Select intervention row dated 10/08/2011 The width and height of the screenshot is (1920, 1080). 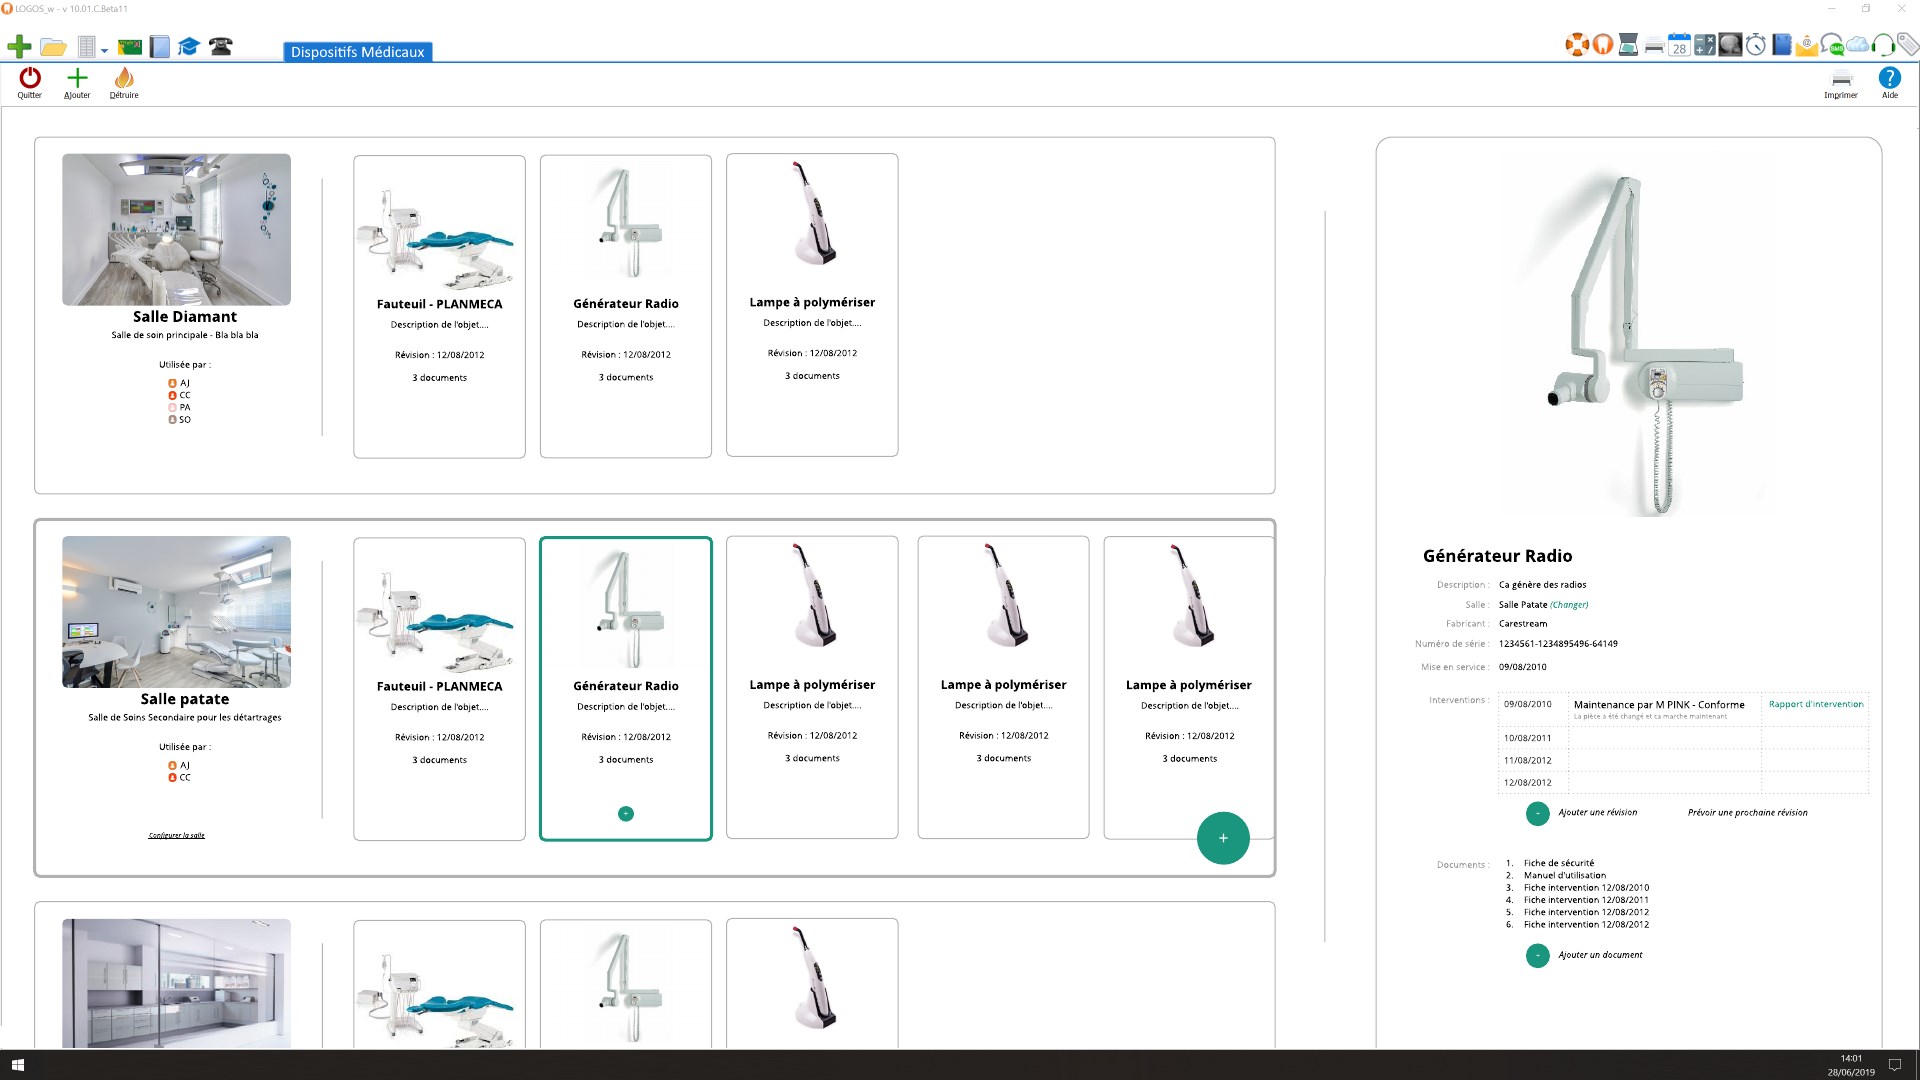pyautogui.click(x=1683, y=738)
